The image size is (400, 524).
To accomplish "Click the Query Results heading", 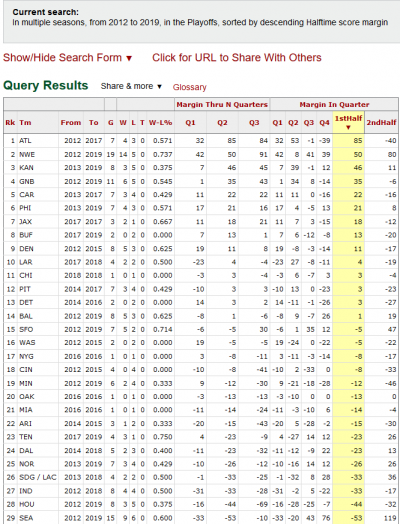I will coord(46,86).
